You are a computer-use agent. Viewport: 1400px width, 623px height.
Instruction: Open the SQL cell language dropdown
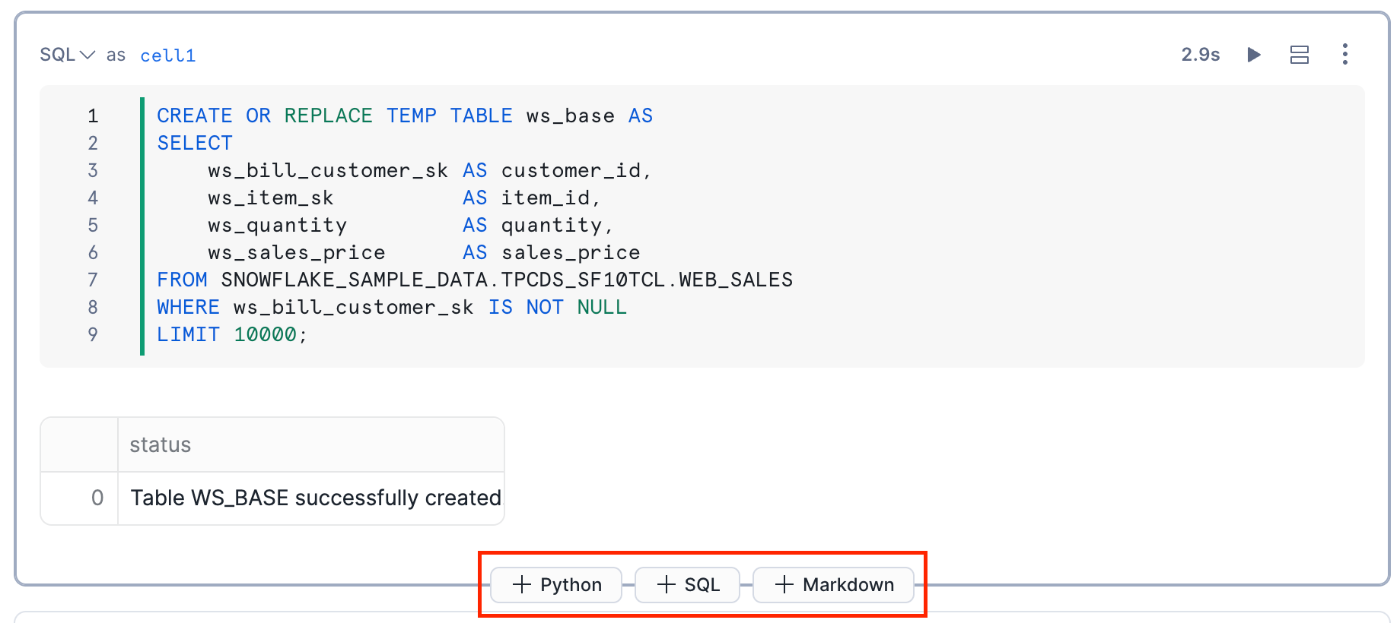67,55
